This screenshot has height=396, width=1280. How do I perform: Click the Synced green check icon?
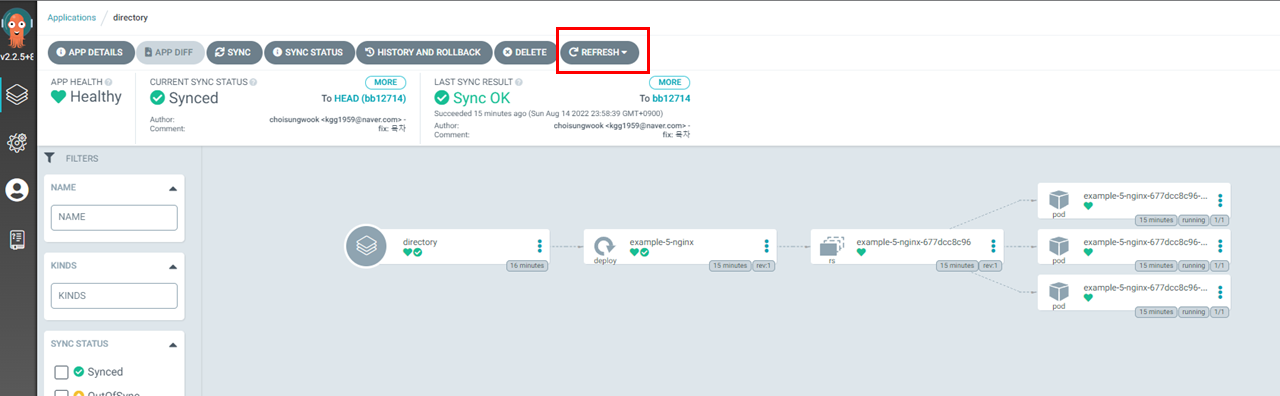click(157, 98)
